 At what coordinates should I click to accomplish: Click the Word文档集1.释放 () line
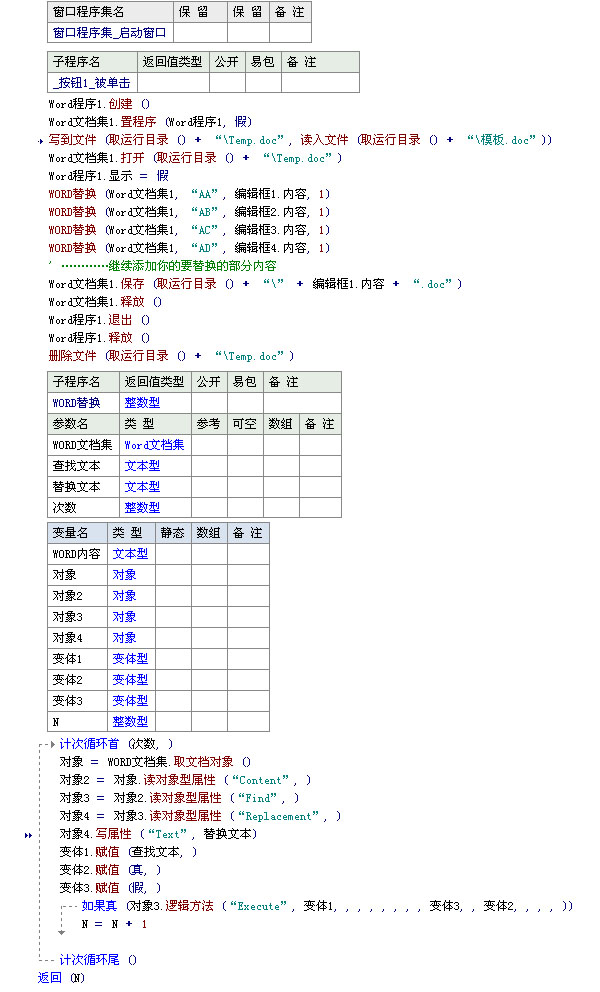[x=105, y=302]
